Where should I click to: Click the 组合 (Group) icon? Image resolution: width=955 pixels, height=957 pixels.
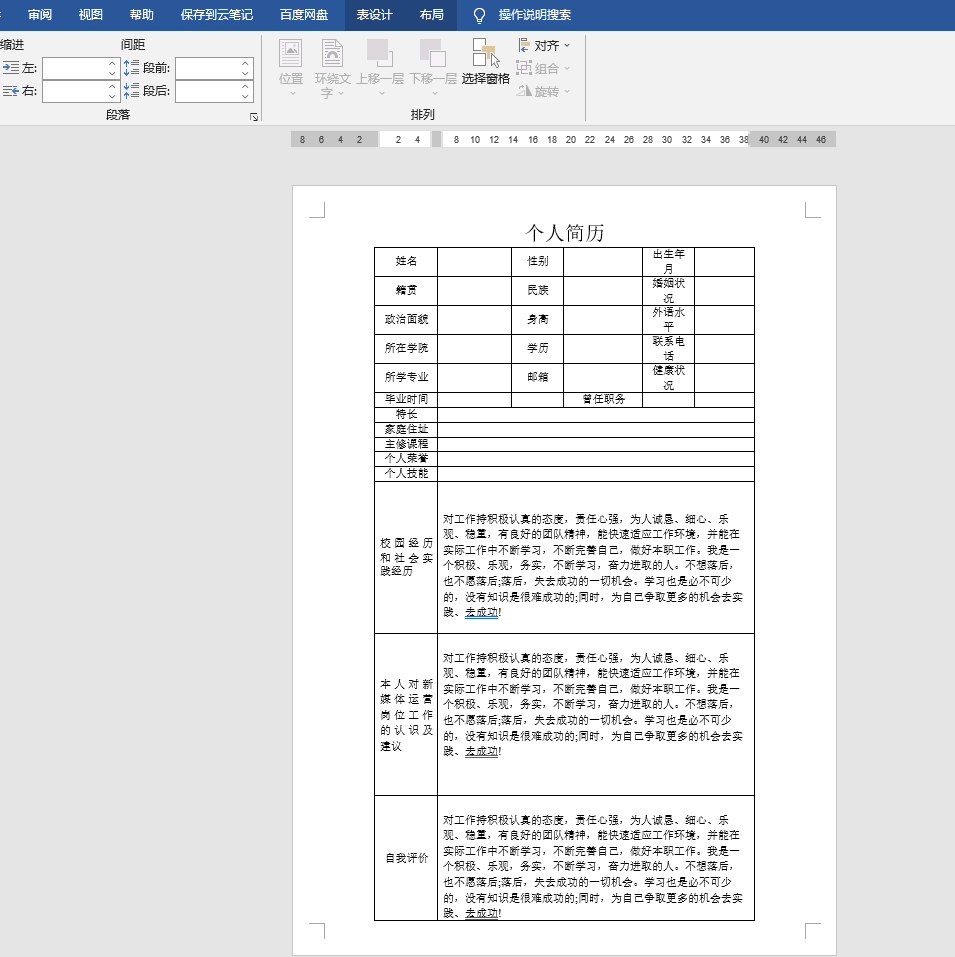(525, 68)
